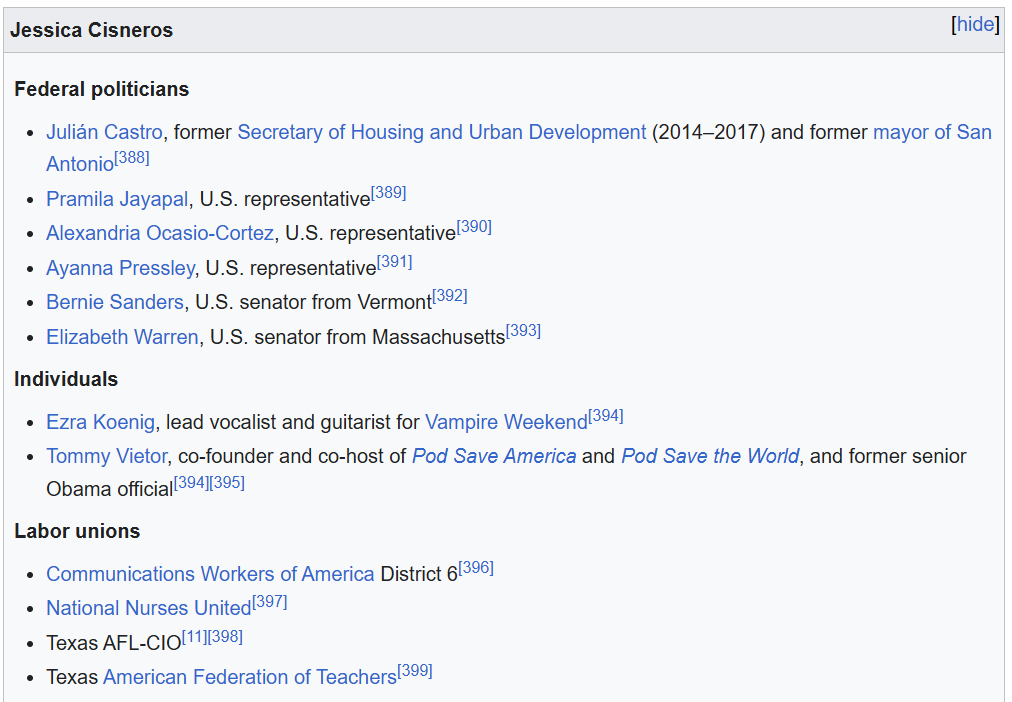Open the Ayanna Pressley link
The height and width of the screenshot is (702, 1012).
coord(120,268)
